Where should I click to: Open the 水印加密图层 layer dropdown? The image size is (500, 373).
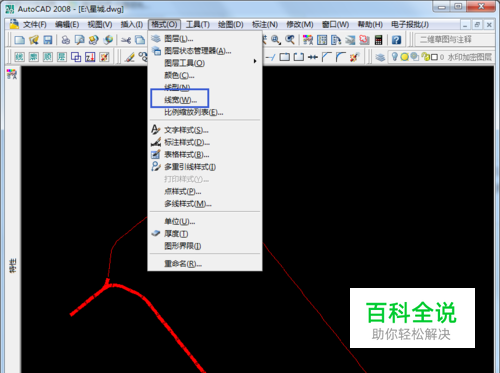442,57
